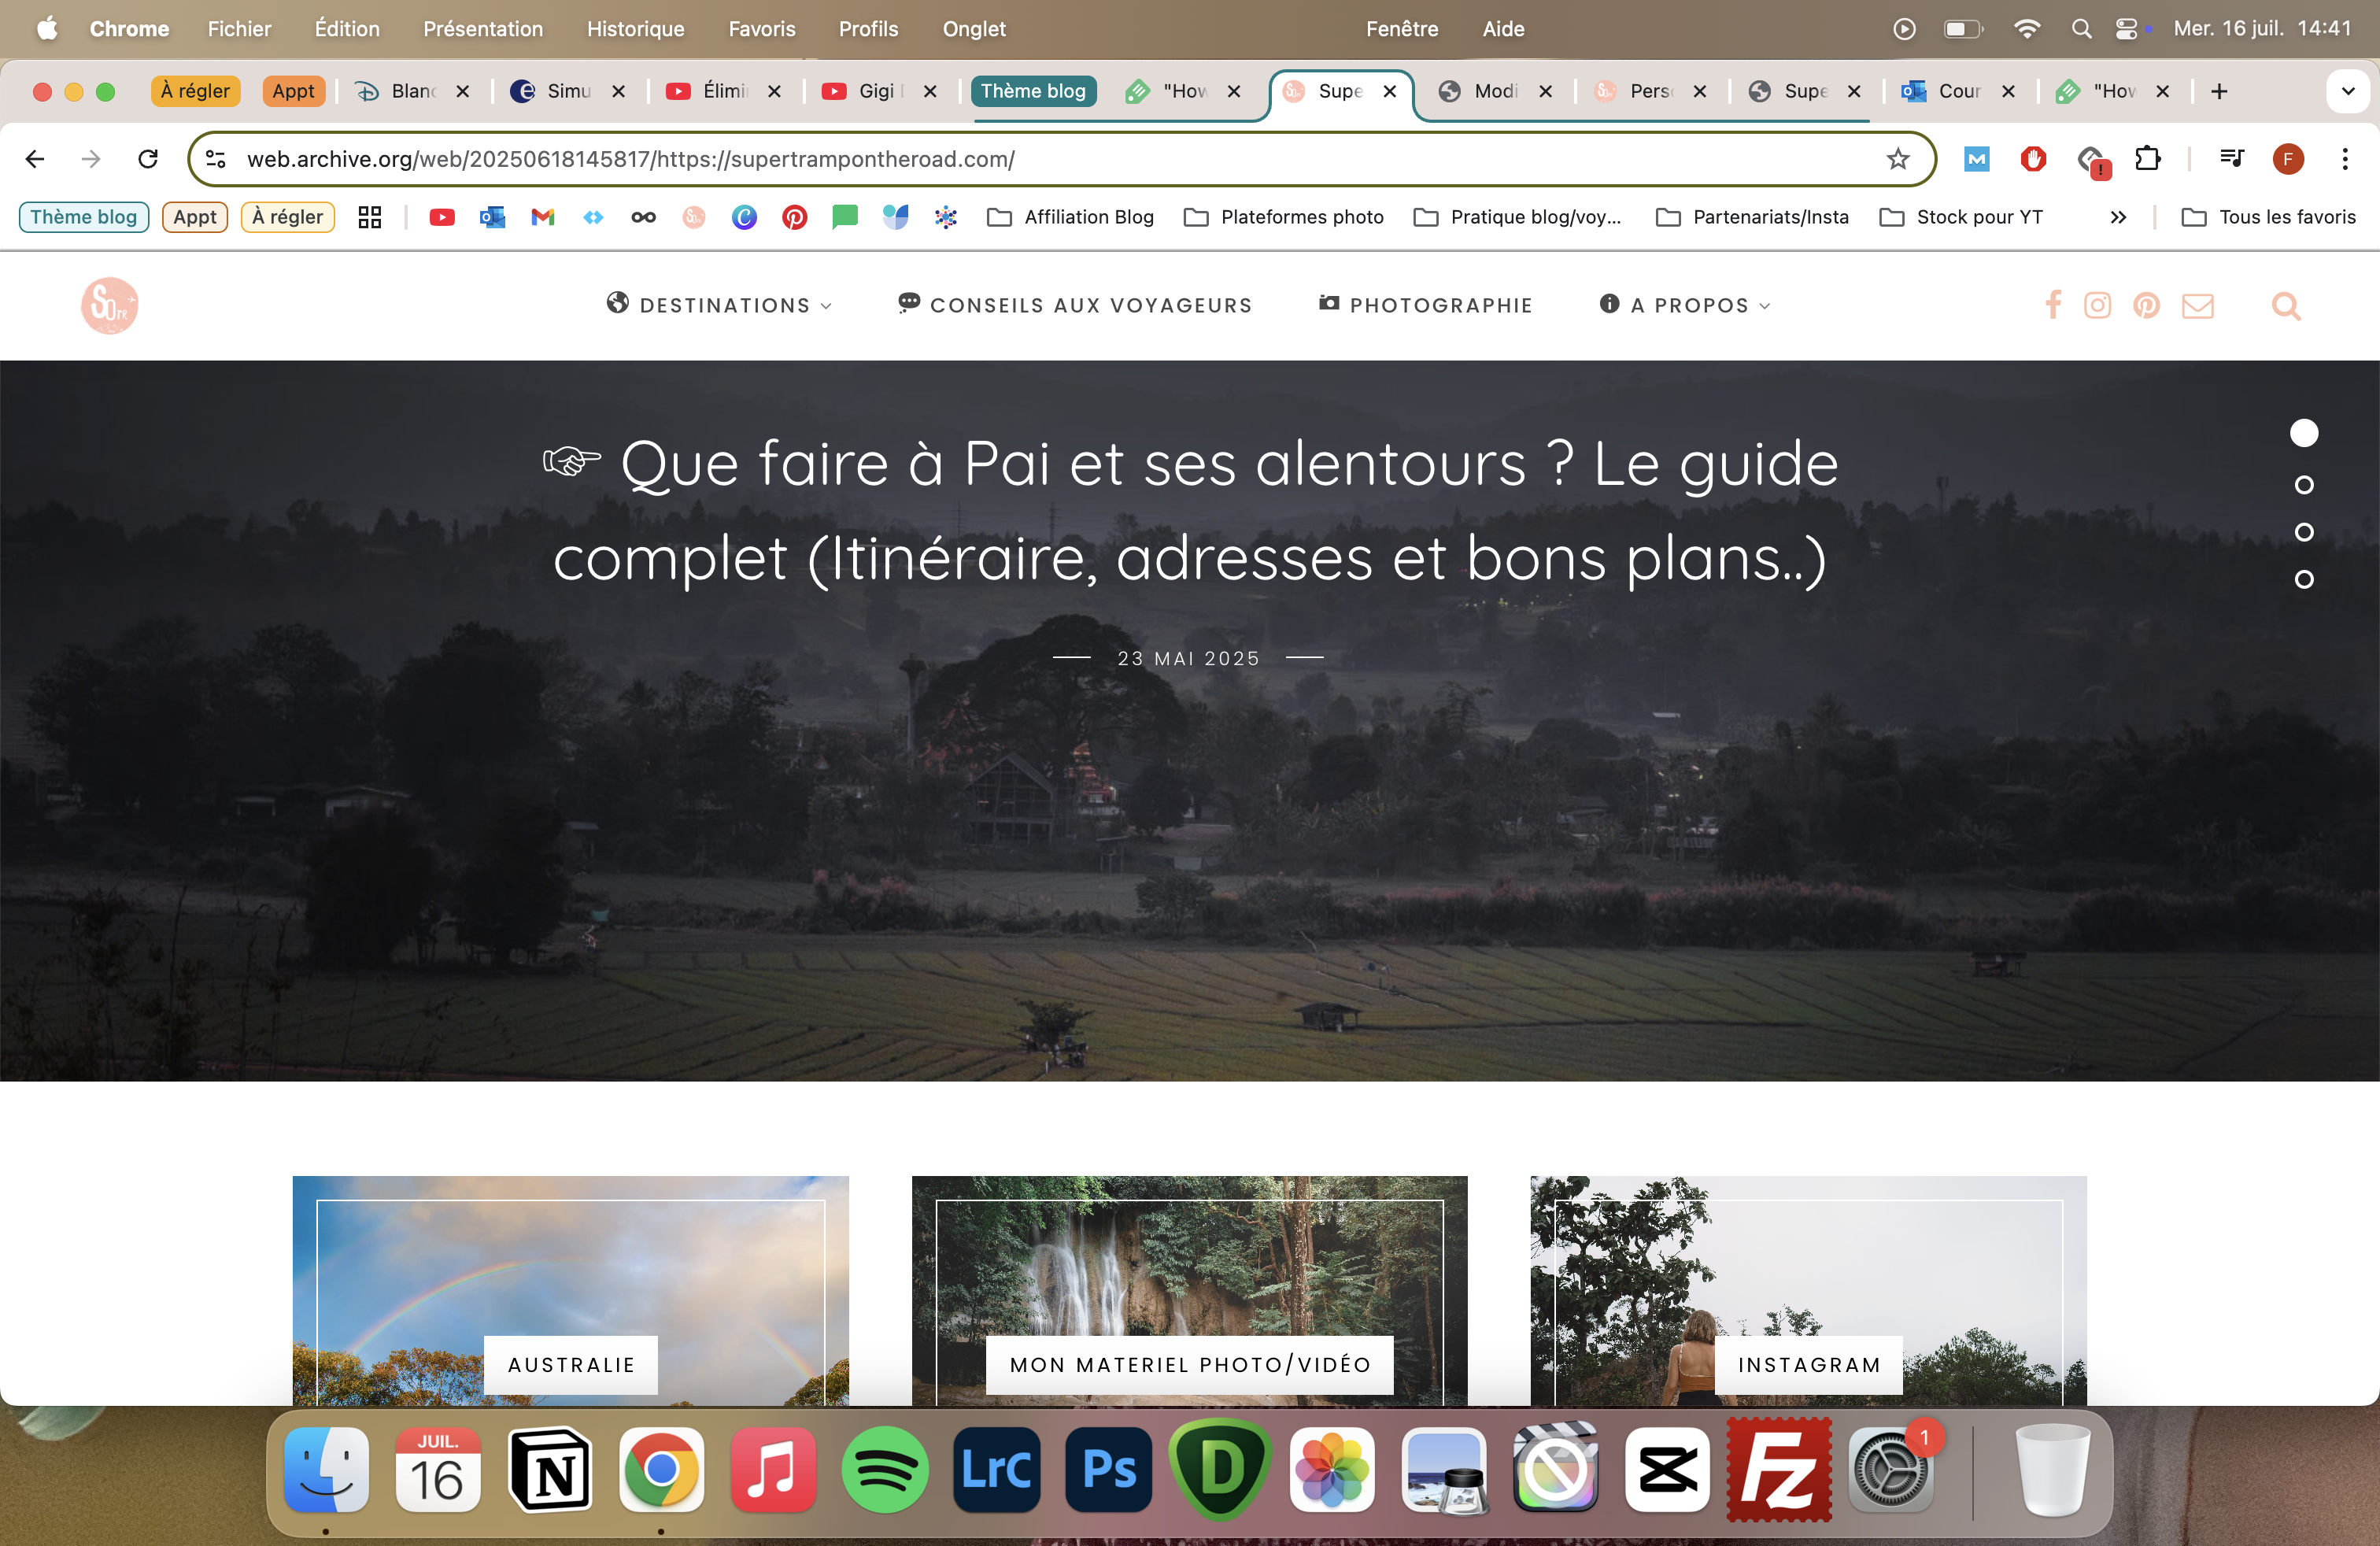The height and width of the screenshot is (1546, 2380).
Task: Click Mon Materiel Photo/Vidéo label
Action: pos(1190,1365)
